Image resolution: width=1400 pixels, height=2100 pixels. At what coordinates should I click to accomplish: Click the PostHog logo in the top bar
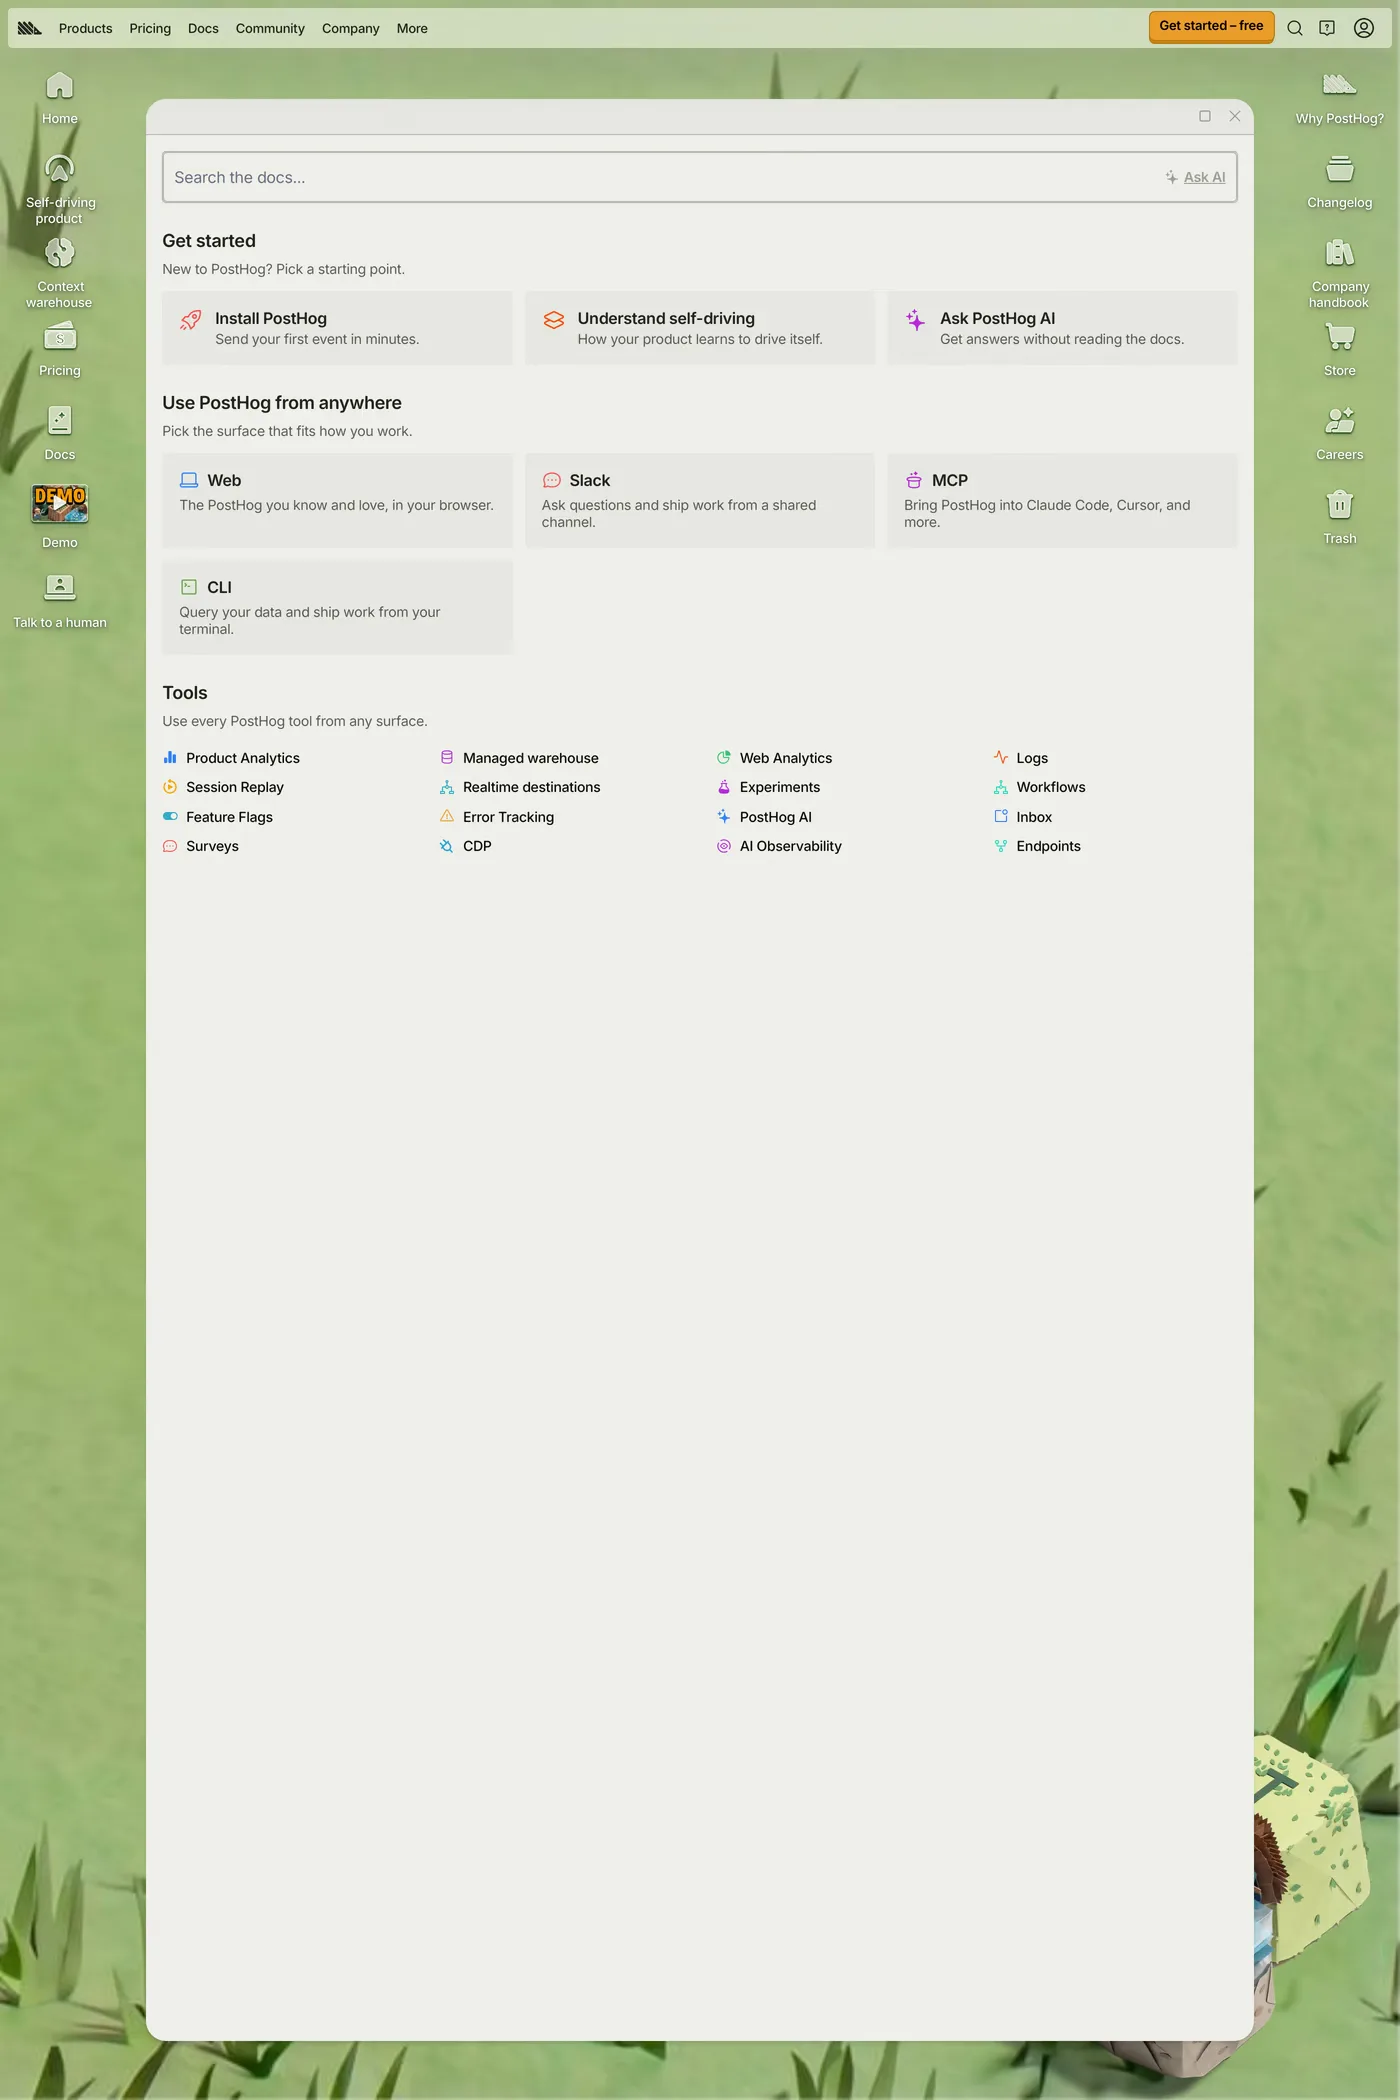[x=30, y=28]
